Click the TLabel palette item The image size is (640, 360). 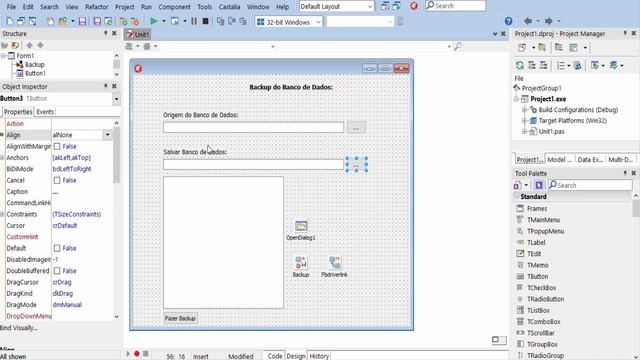coord(536,242)
